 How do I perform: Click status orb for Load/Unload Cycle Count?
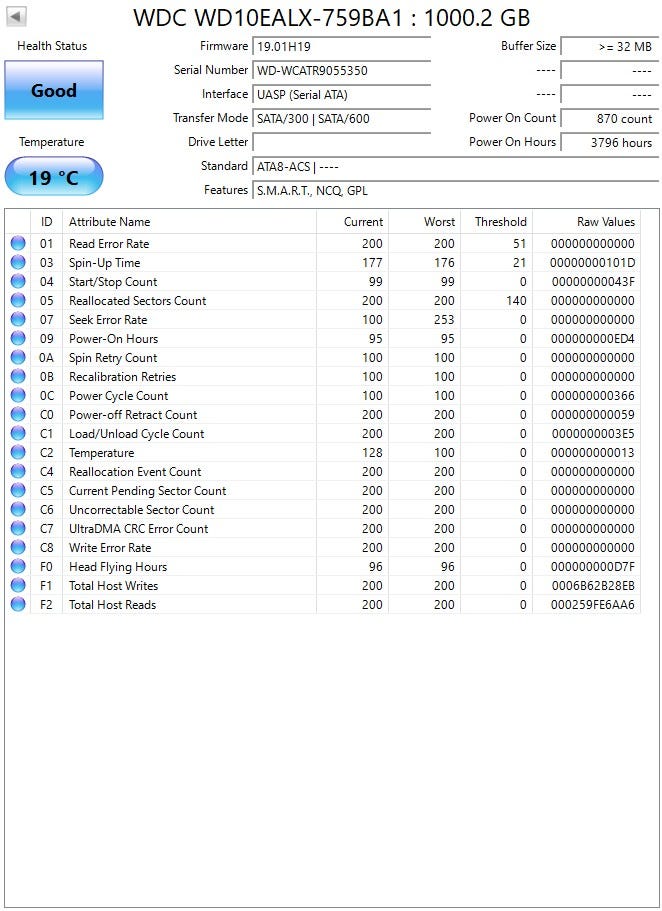point(18,433)
